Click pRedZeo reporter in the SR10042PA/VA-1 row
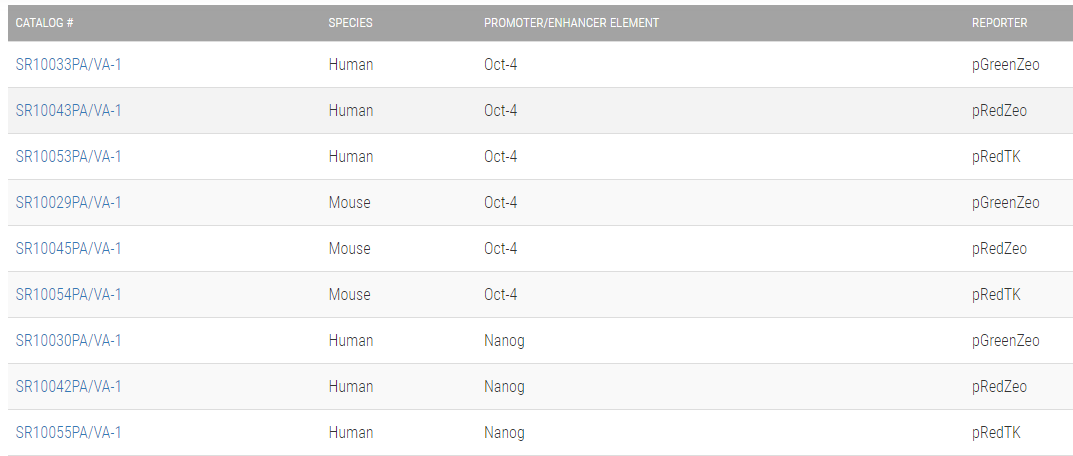 (999, 387)
